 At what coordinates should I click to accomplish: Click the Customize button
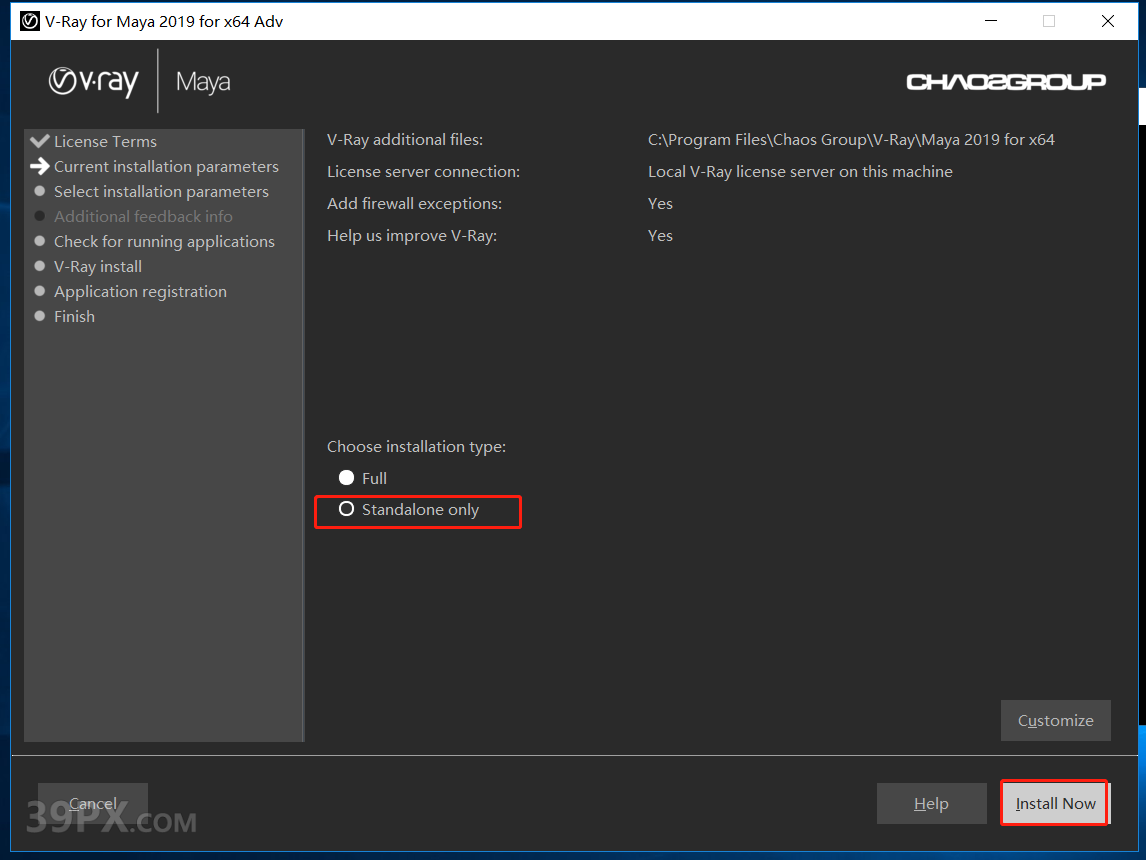click(x=1055, y=720)
